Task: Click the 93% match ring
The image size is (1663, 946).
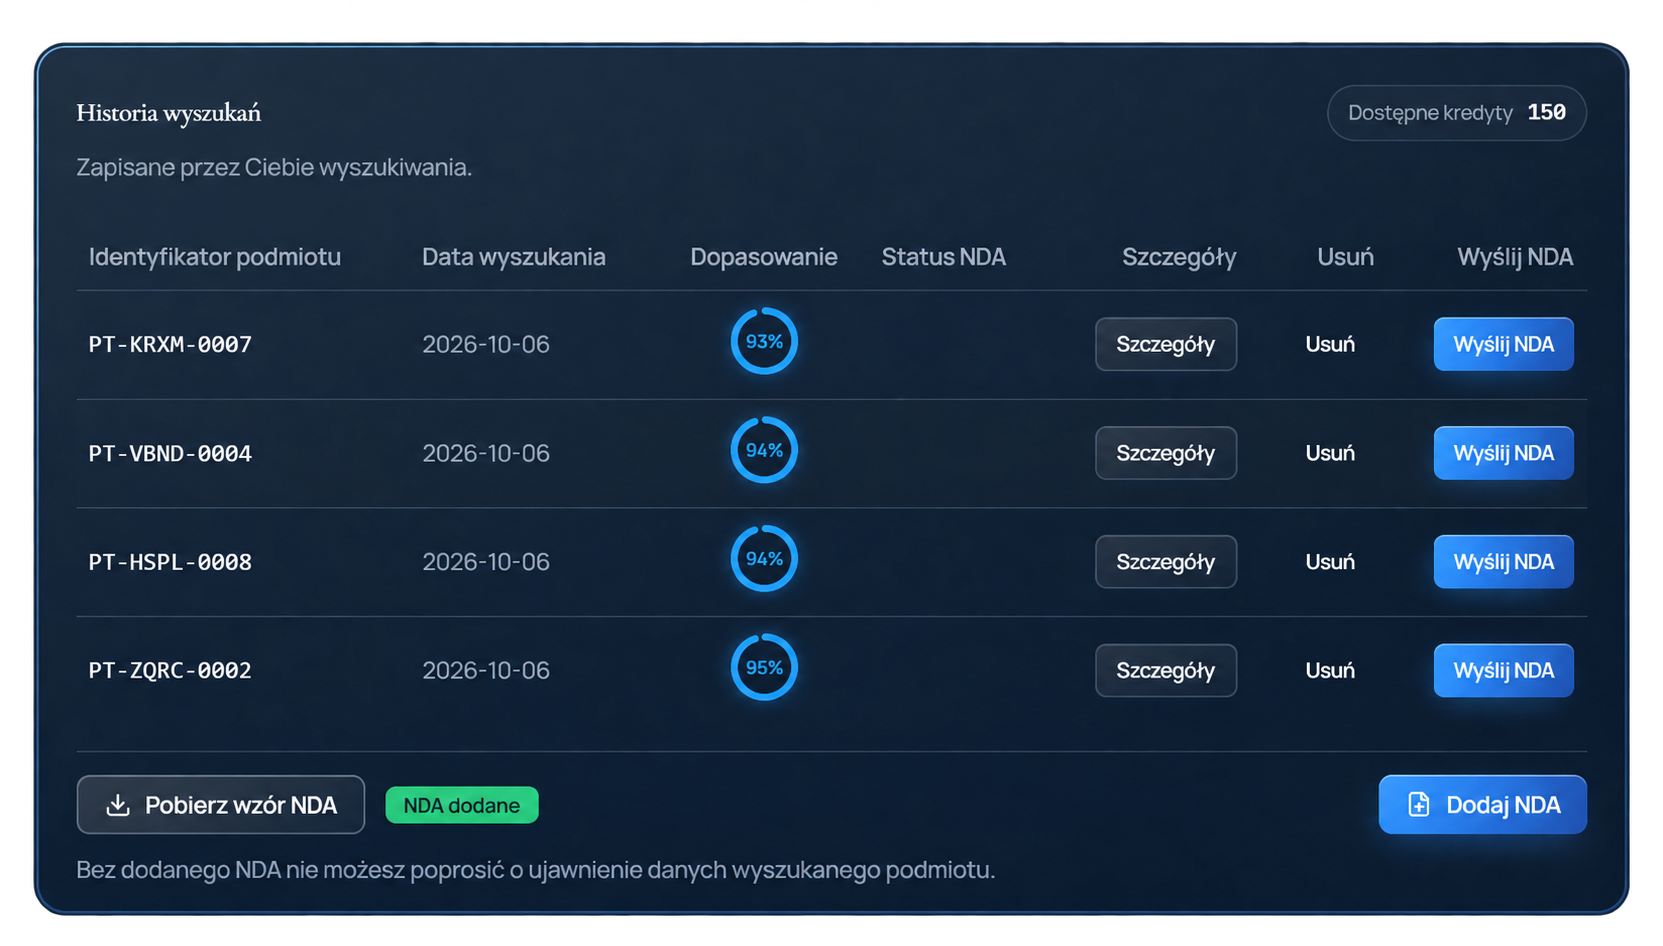Action: [764, 341]
